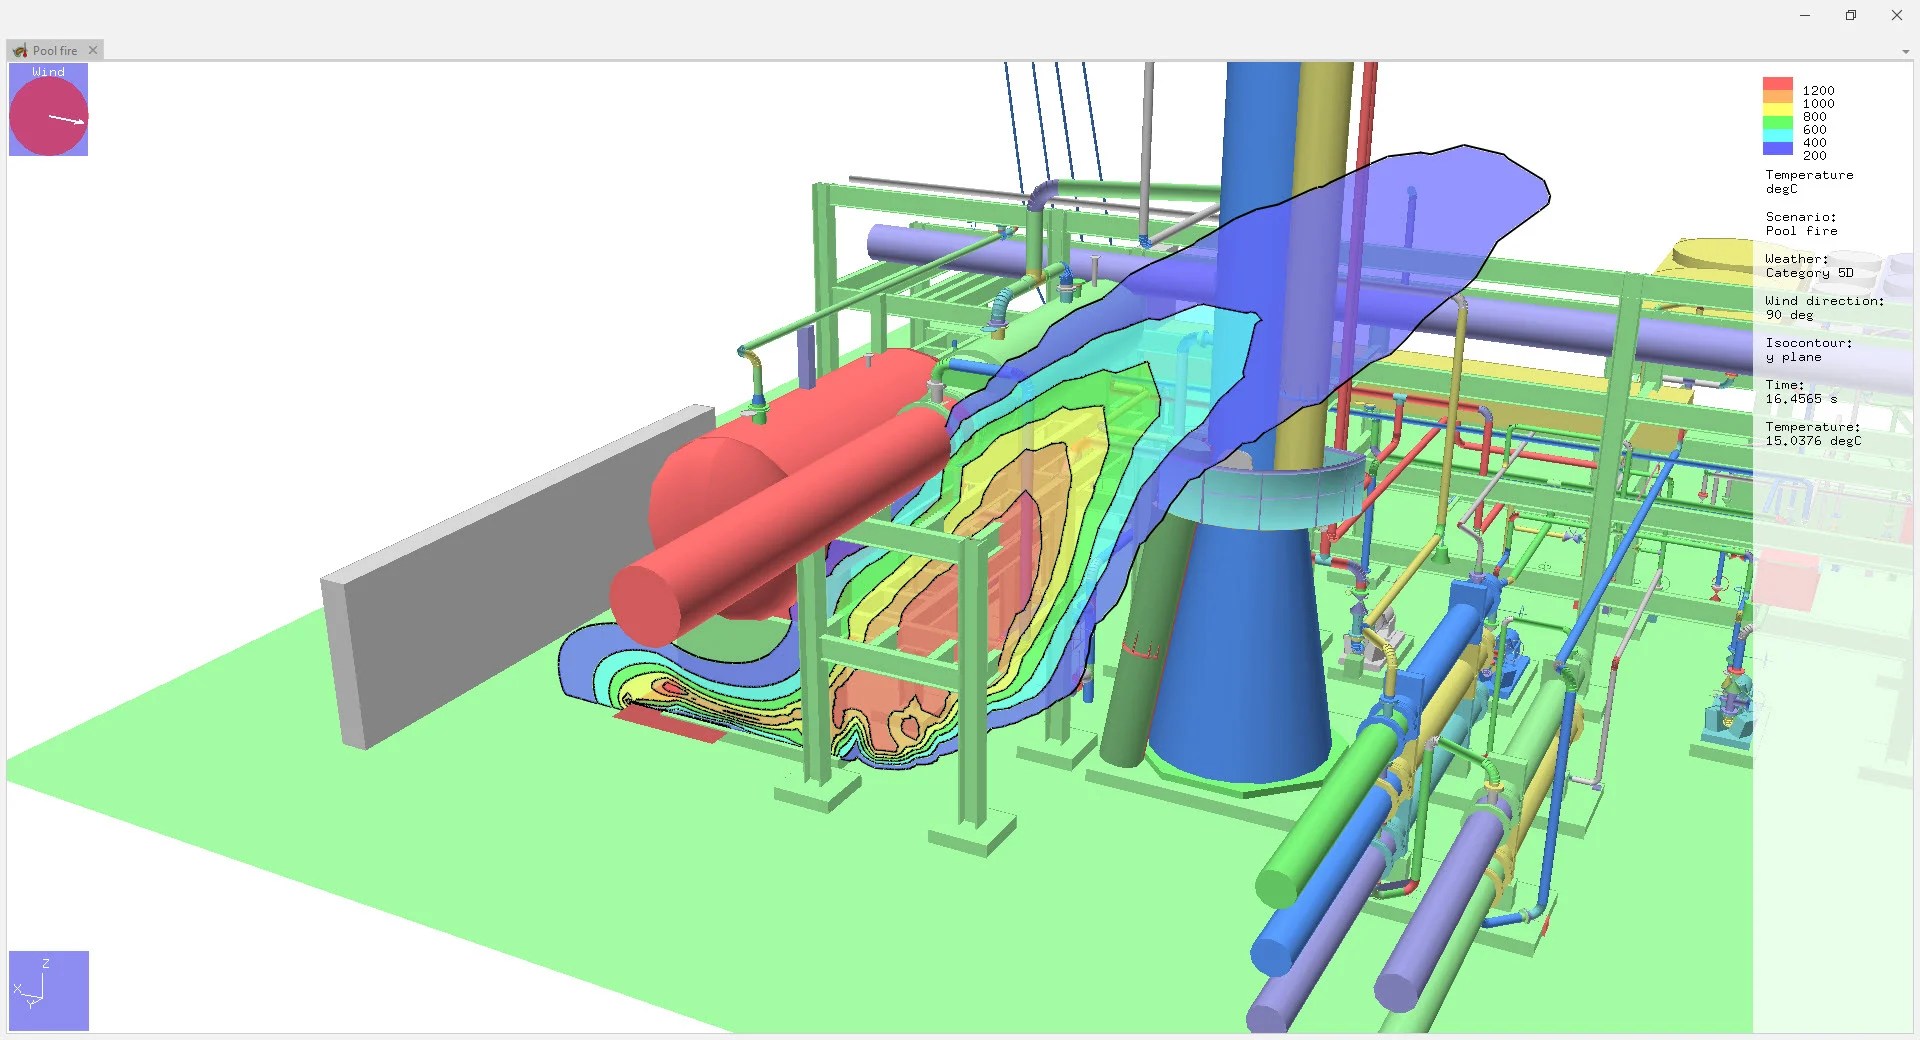1920x1040 pixels.
Task: Click the Isocontour y plane label
Action: [1807, 350]
